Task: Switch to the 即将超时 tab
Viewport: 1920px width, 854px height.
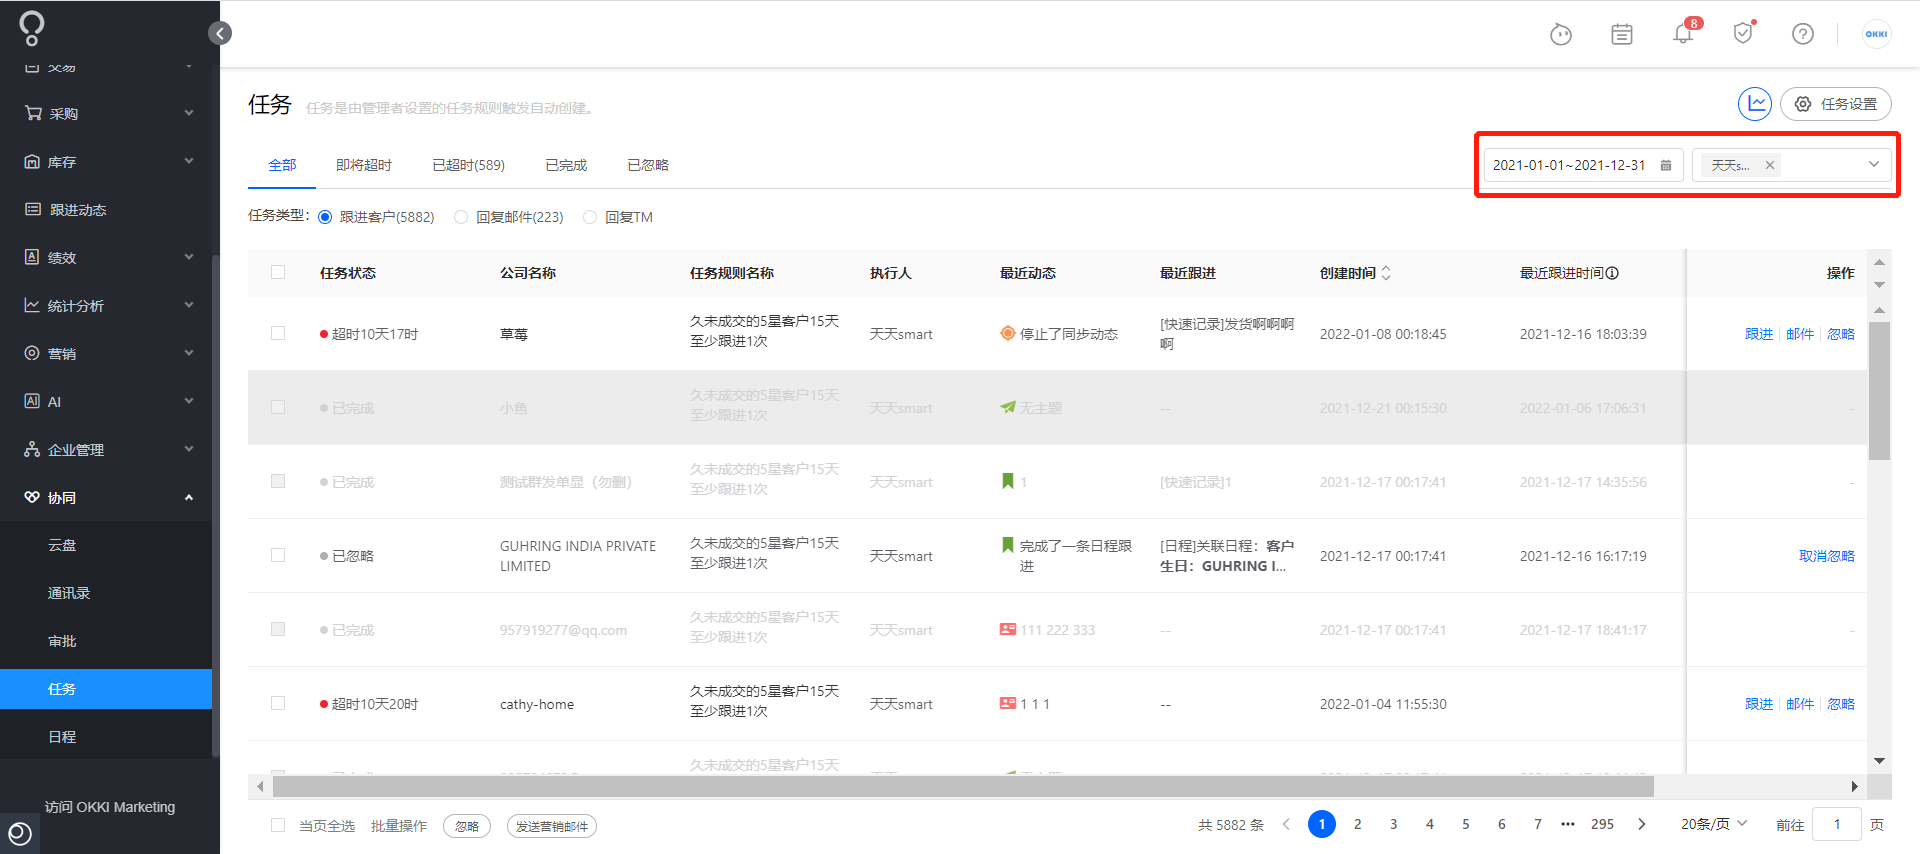Action: (x=364, y=165)
